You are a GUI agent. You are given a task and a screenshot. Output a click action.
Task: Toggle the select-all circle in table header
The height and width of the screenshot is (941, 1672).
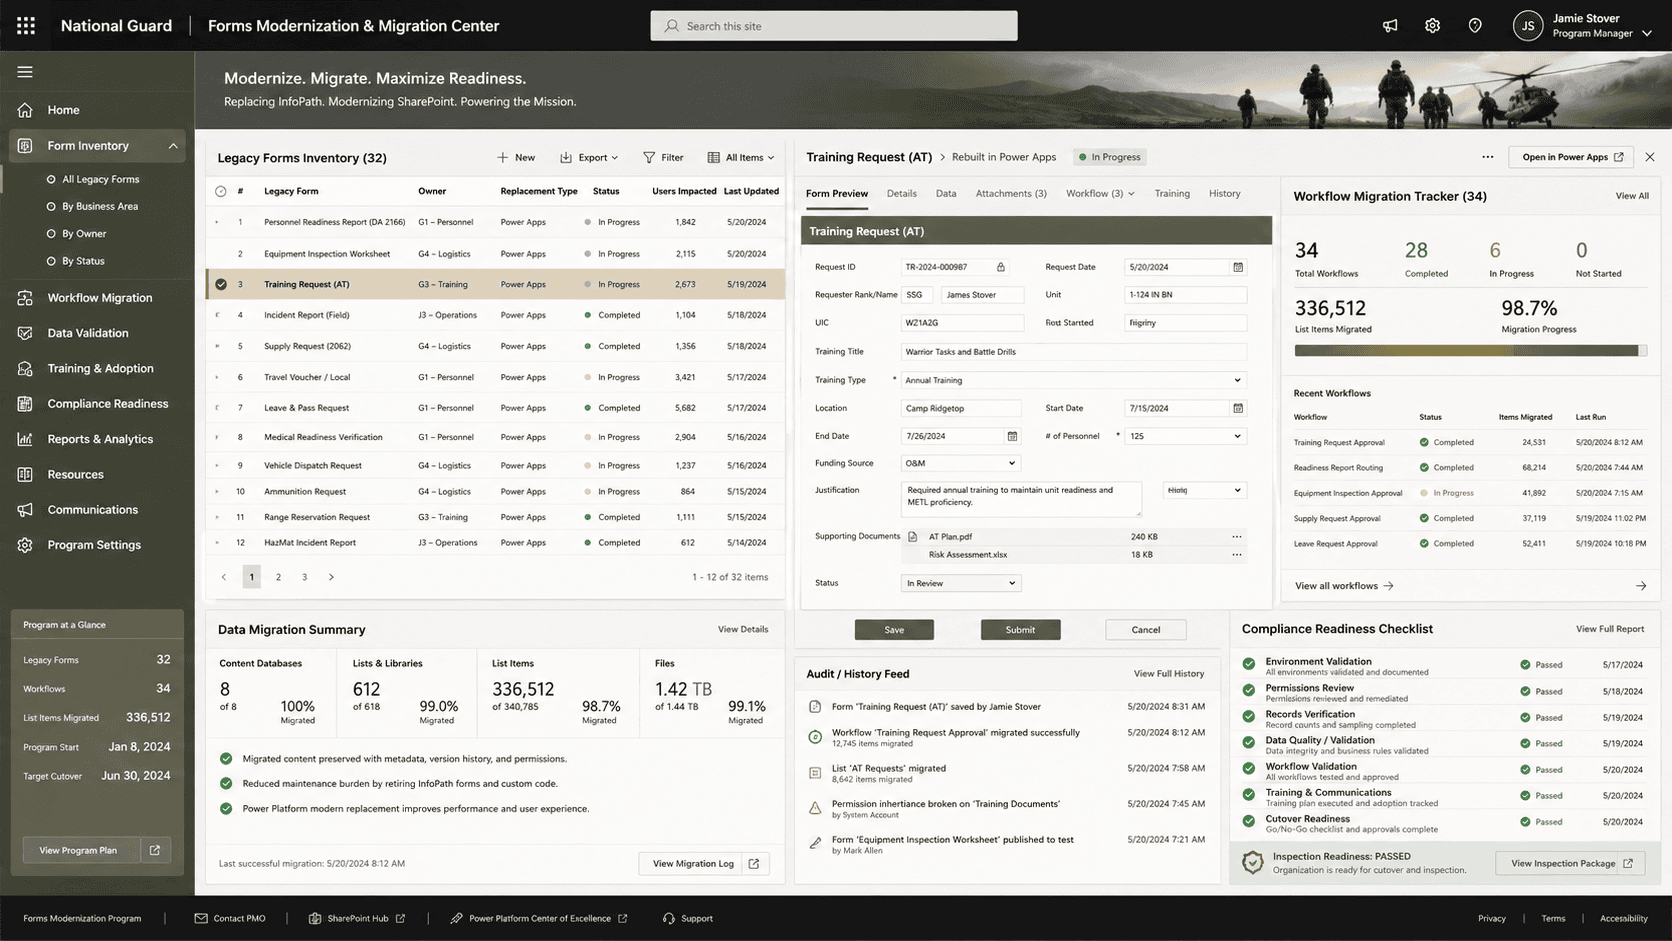[x=221, y=191]
